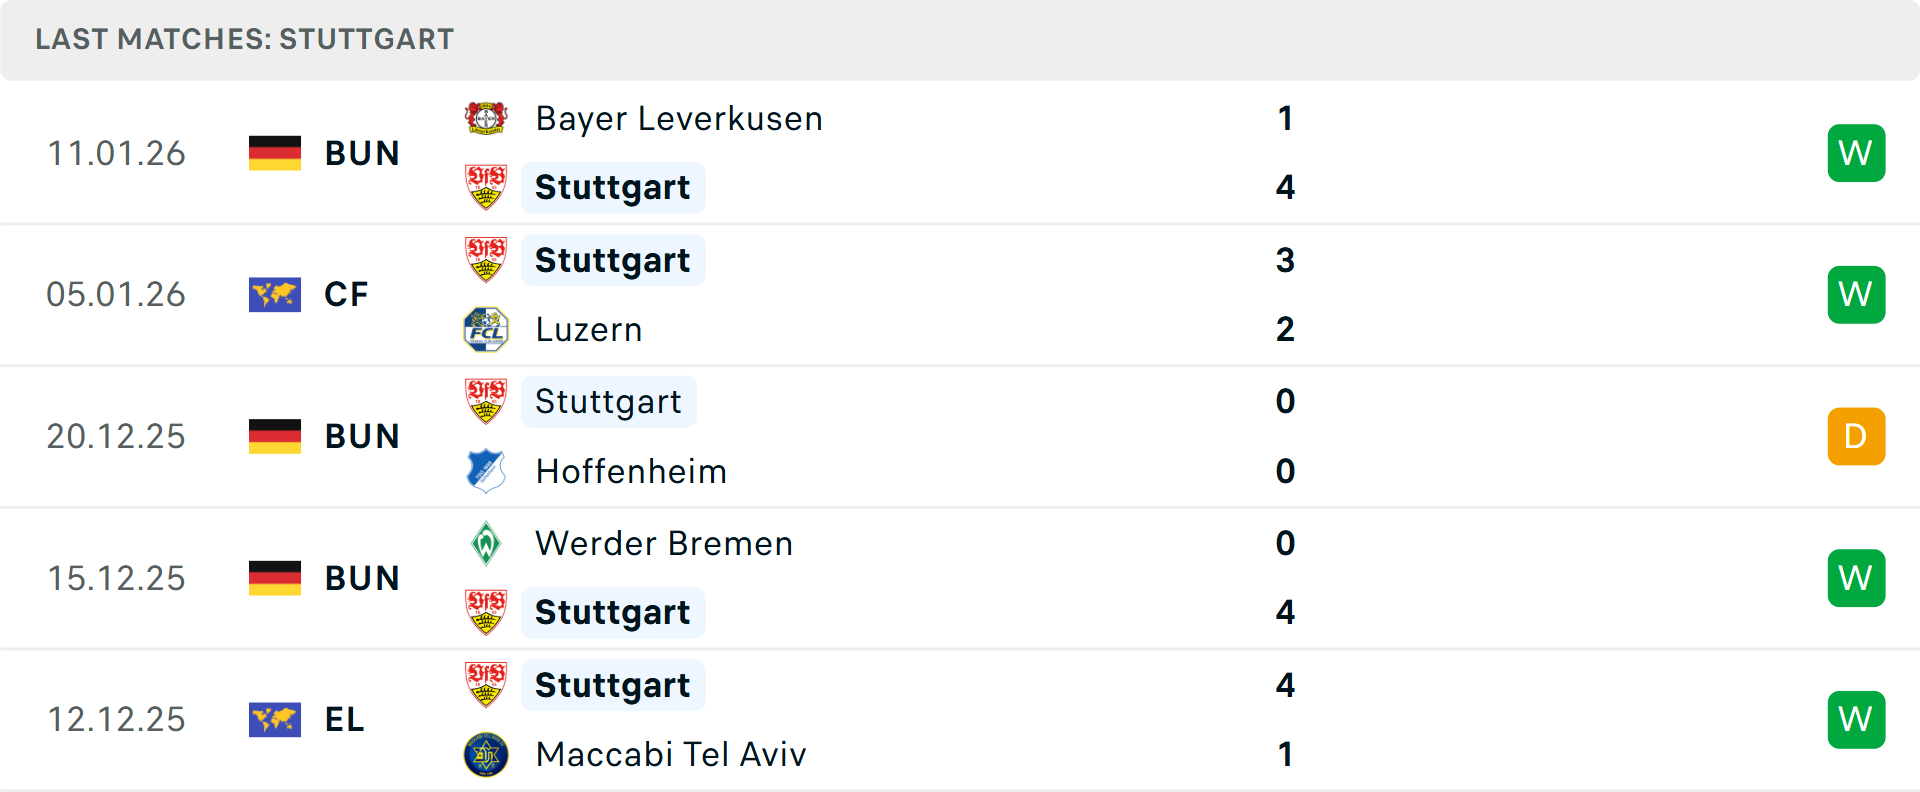
Task: Click the Werder Bremen team name
Action: [664, 543]
